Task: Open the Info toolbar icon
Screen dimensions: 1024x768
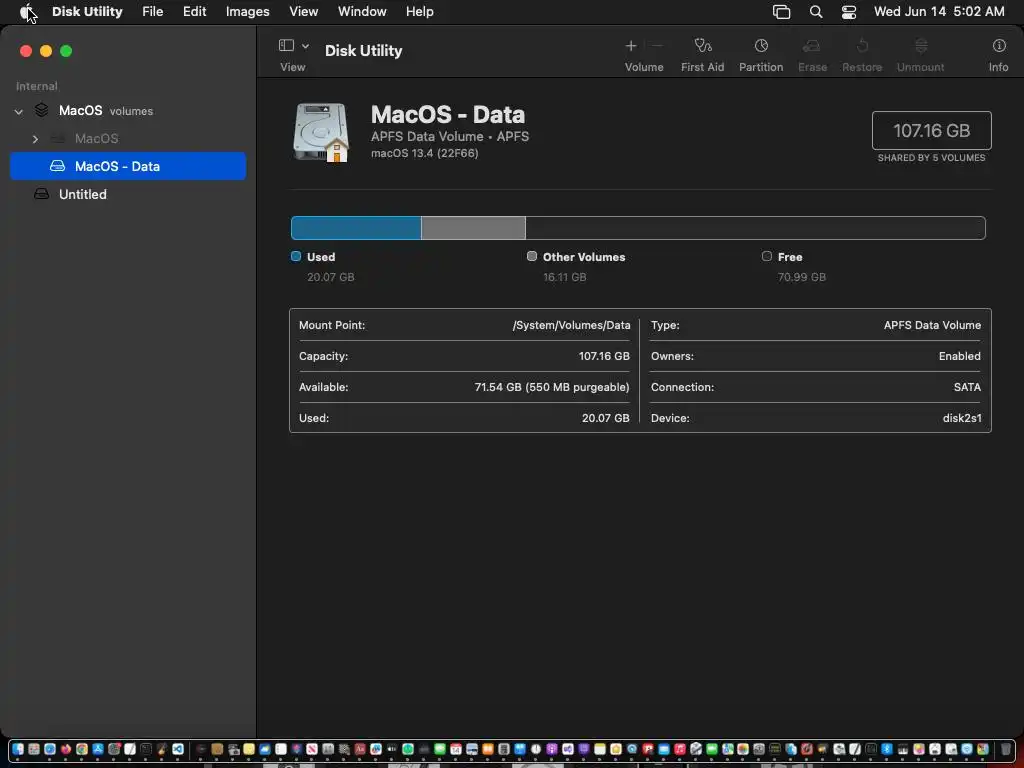Action: click(999, 46)
